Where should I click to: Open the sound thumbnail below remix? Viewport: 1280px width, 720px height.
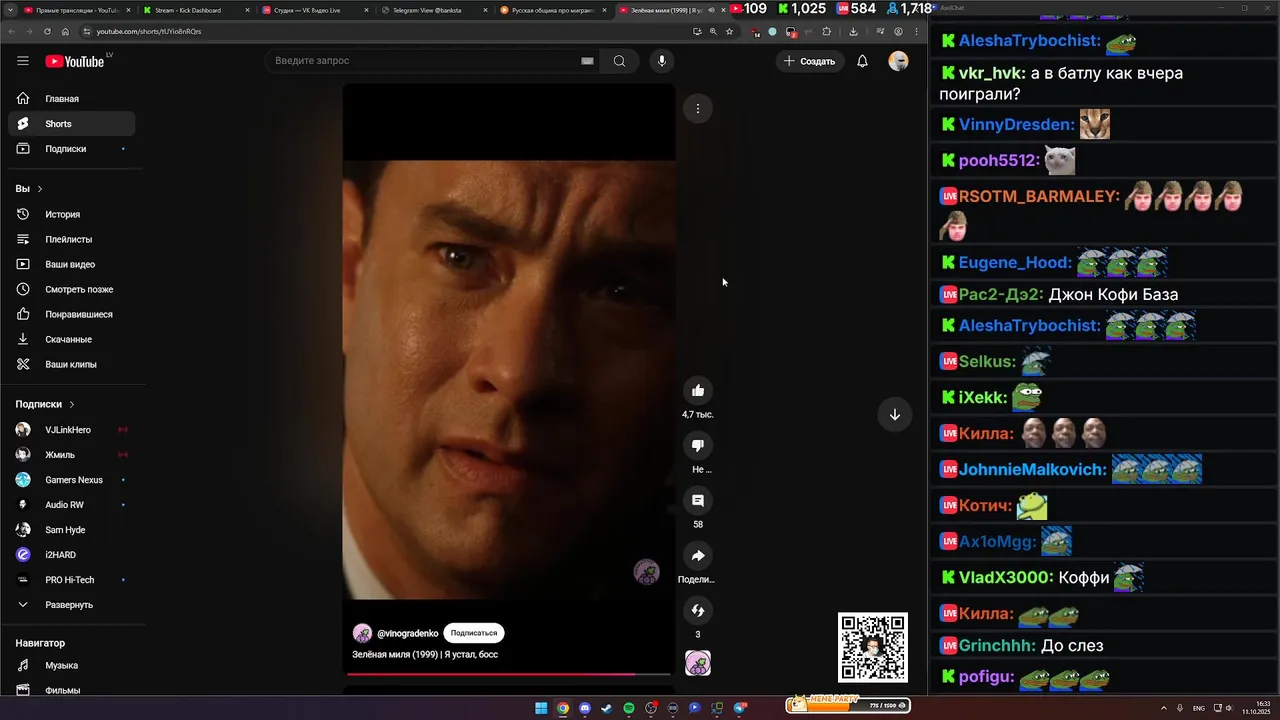[698, 663]
